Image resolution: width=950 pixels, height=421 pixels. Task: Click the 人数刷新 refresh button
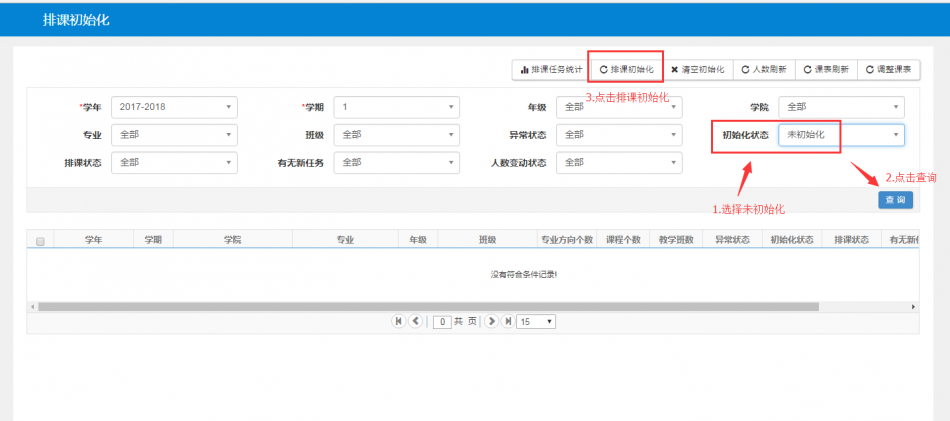[763, 70]
